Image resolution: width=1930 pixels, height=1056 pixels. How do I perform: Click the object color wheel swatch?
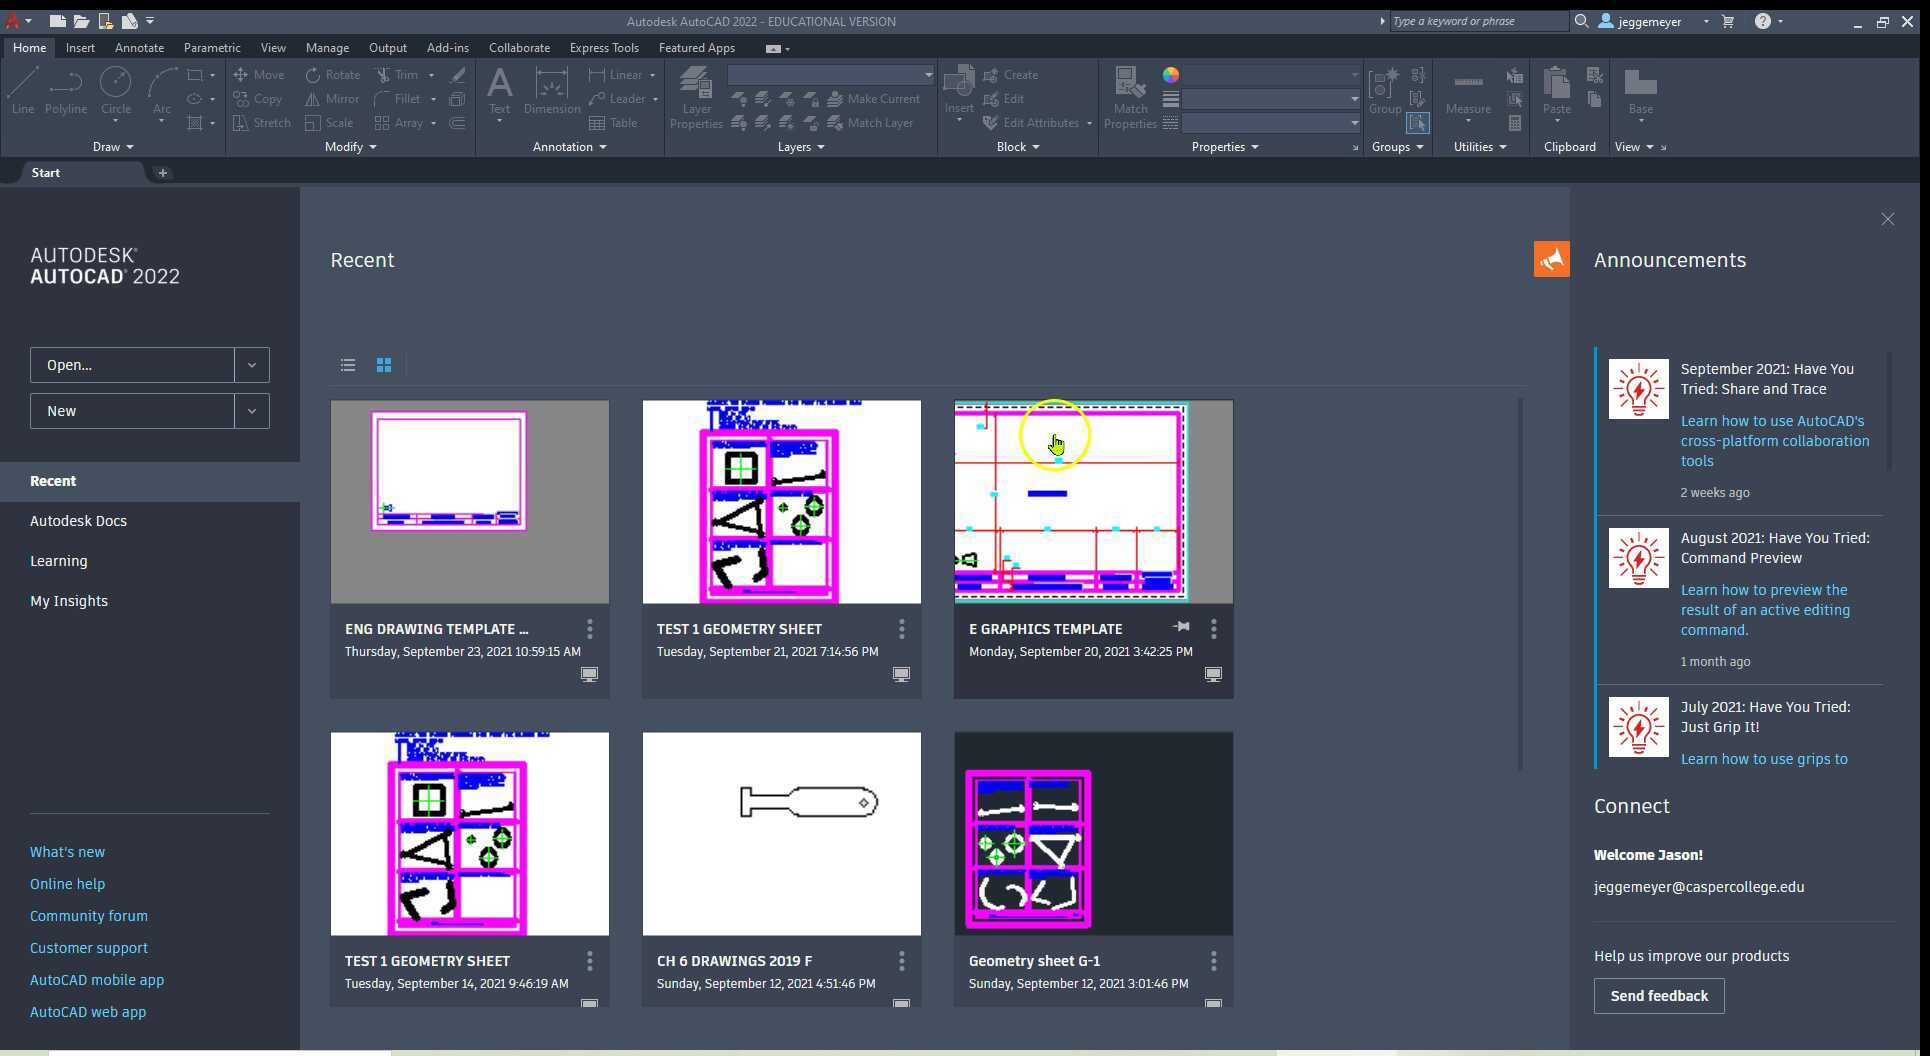1170,75
